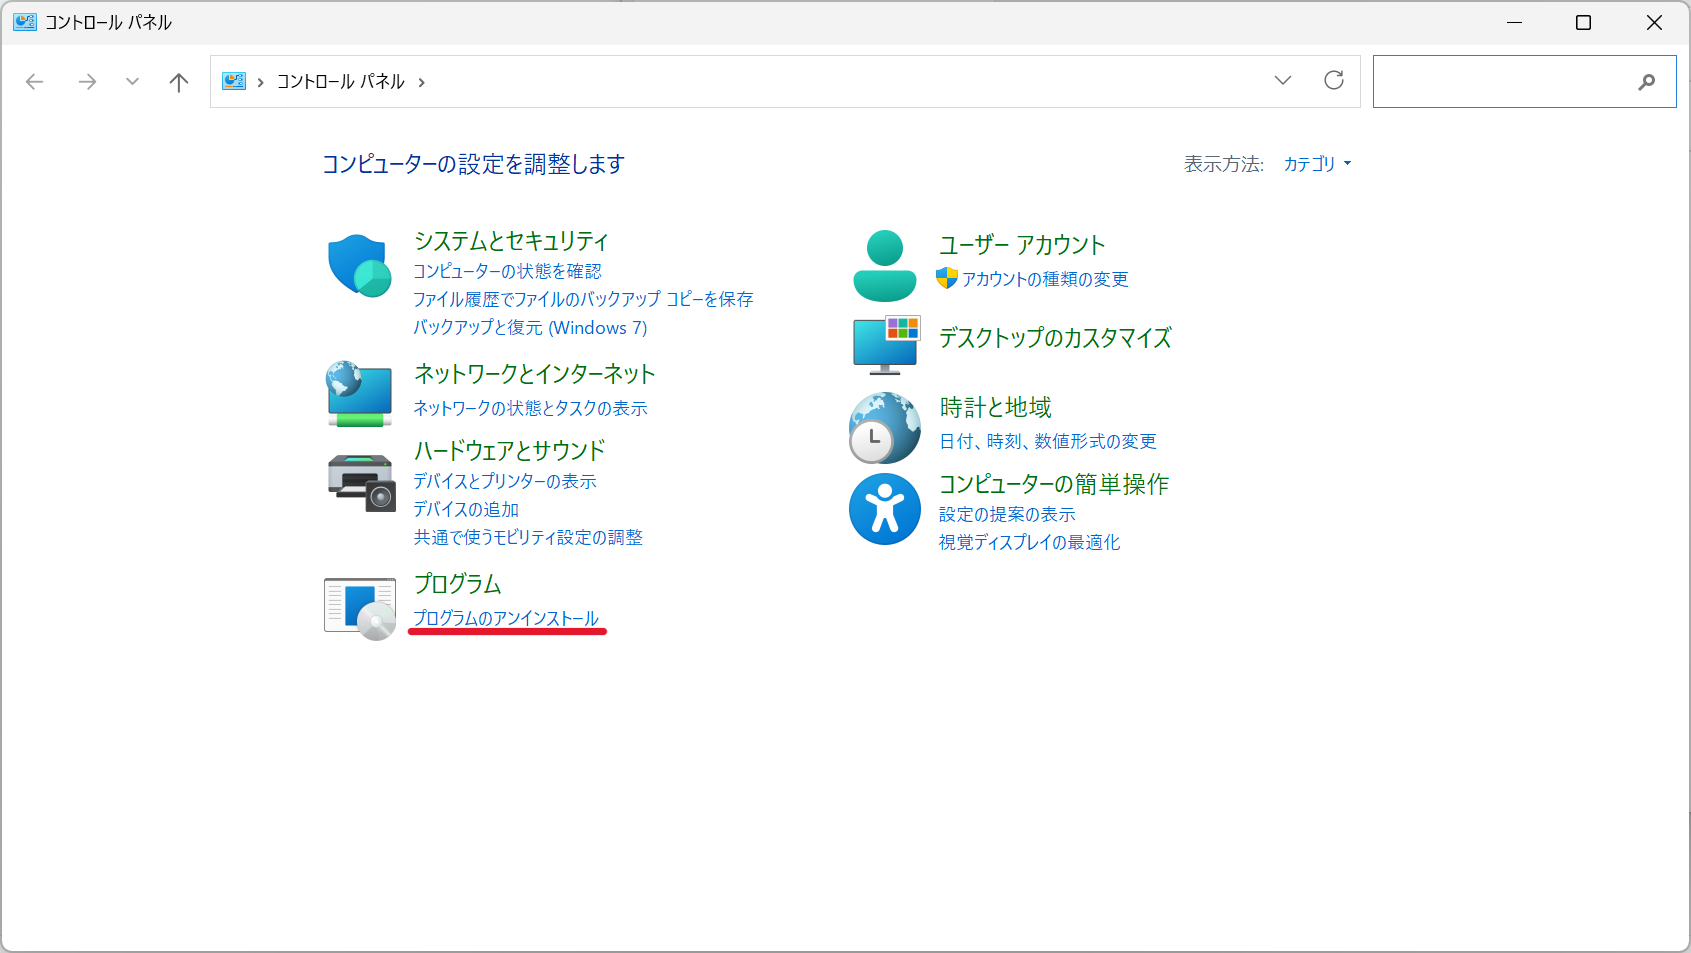Screen dimensions: 1691x953
Task: Open the Ease of Access icon
Action: (x=884, y=509)
